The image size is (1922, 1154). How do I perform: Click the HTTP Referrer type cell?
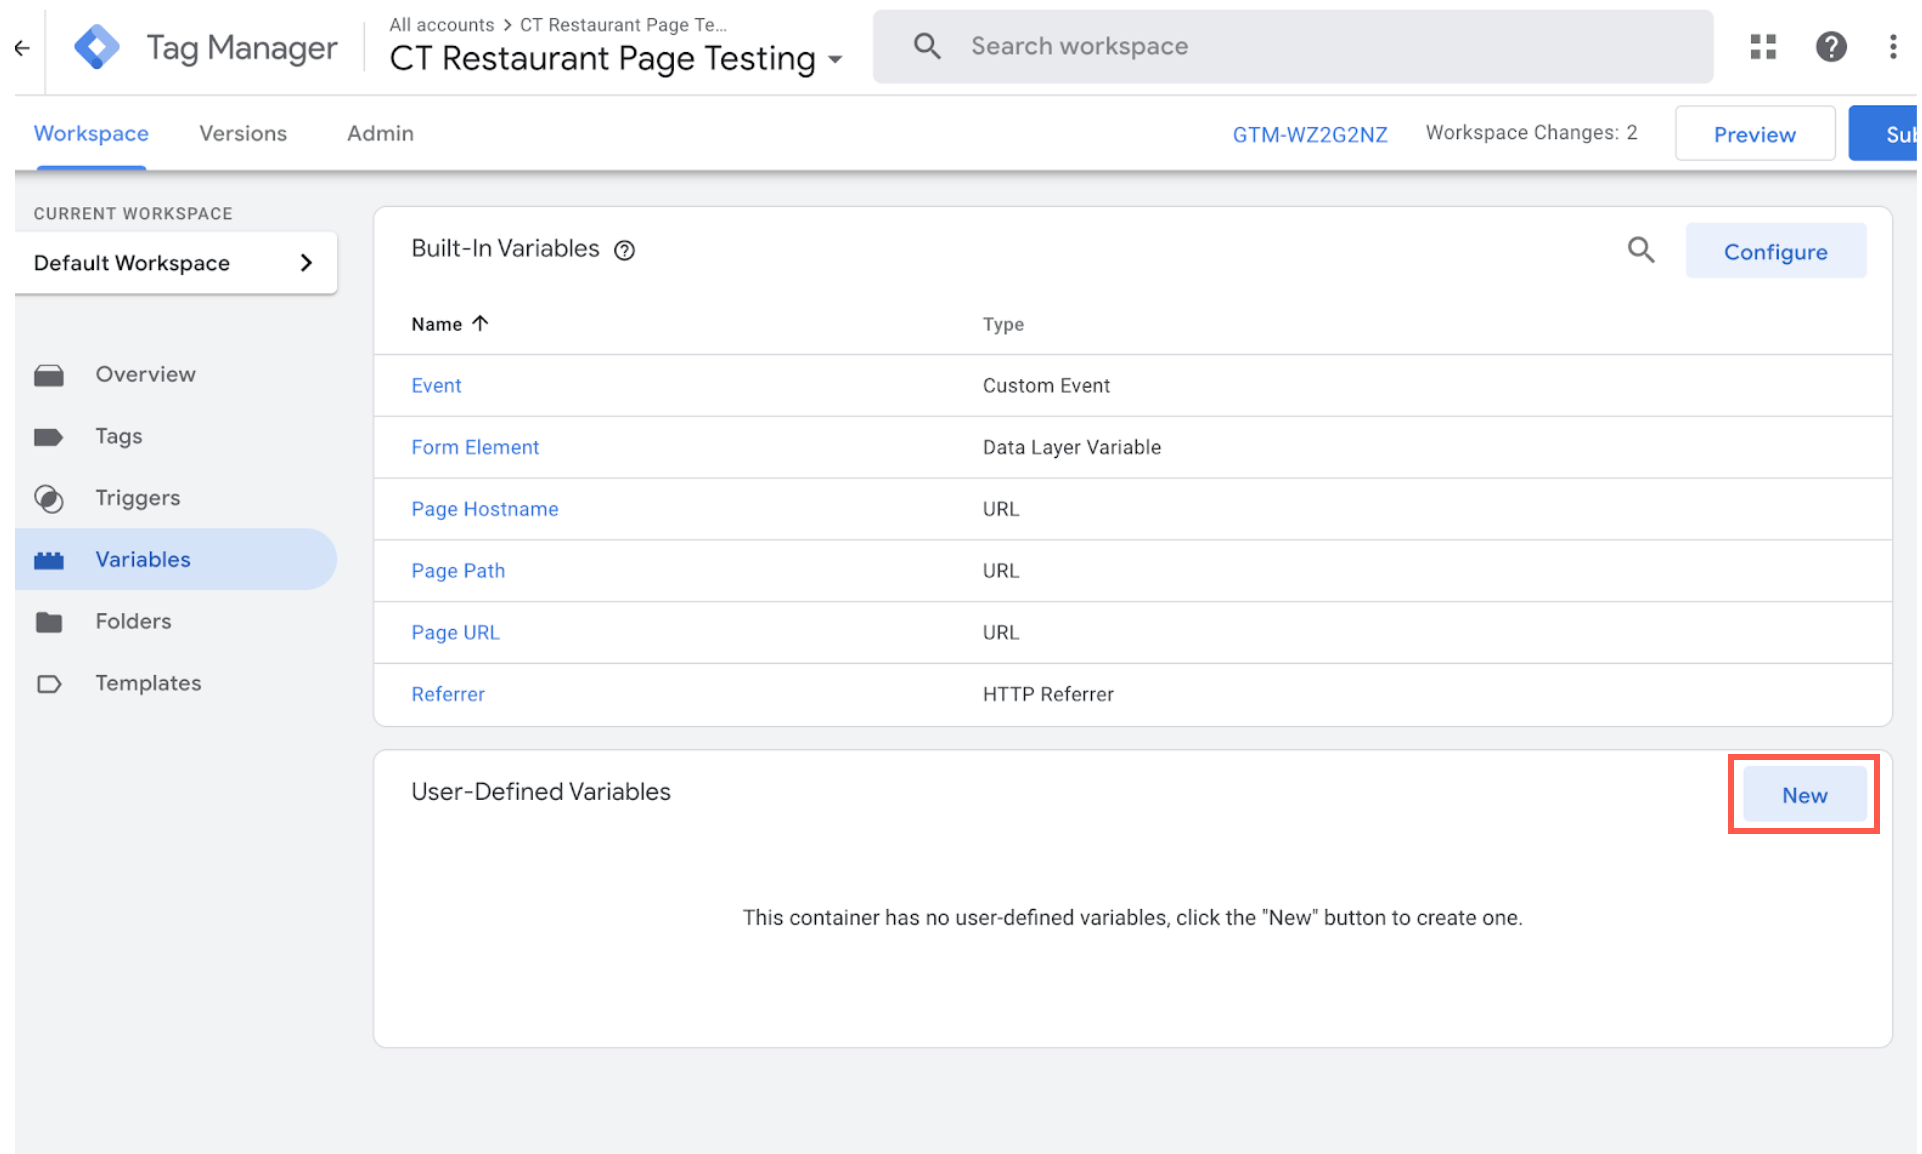point(1048,694)
